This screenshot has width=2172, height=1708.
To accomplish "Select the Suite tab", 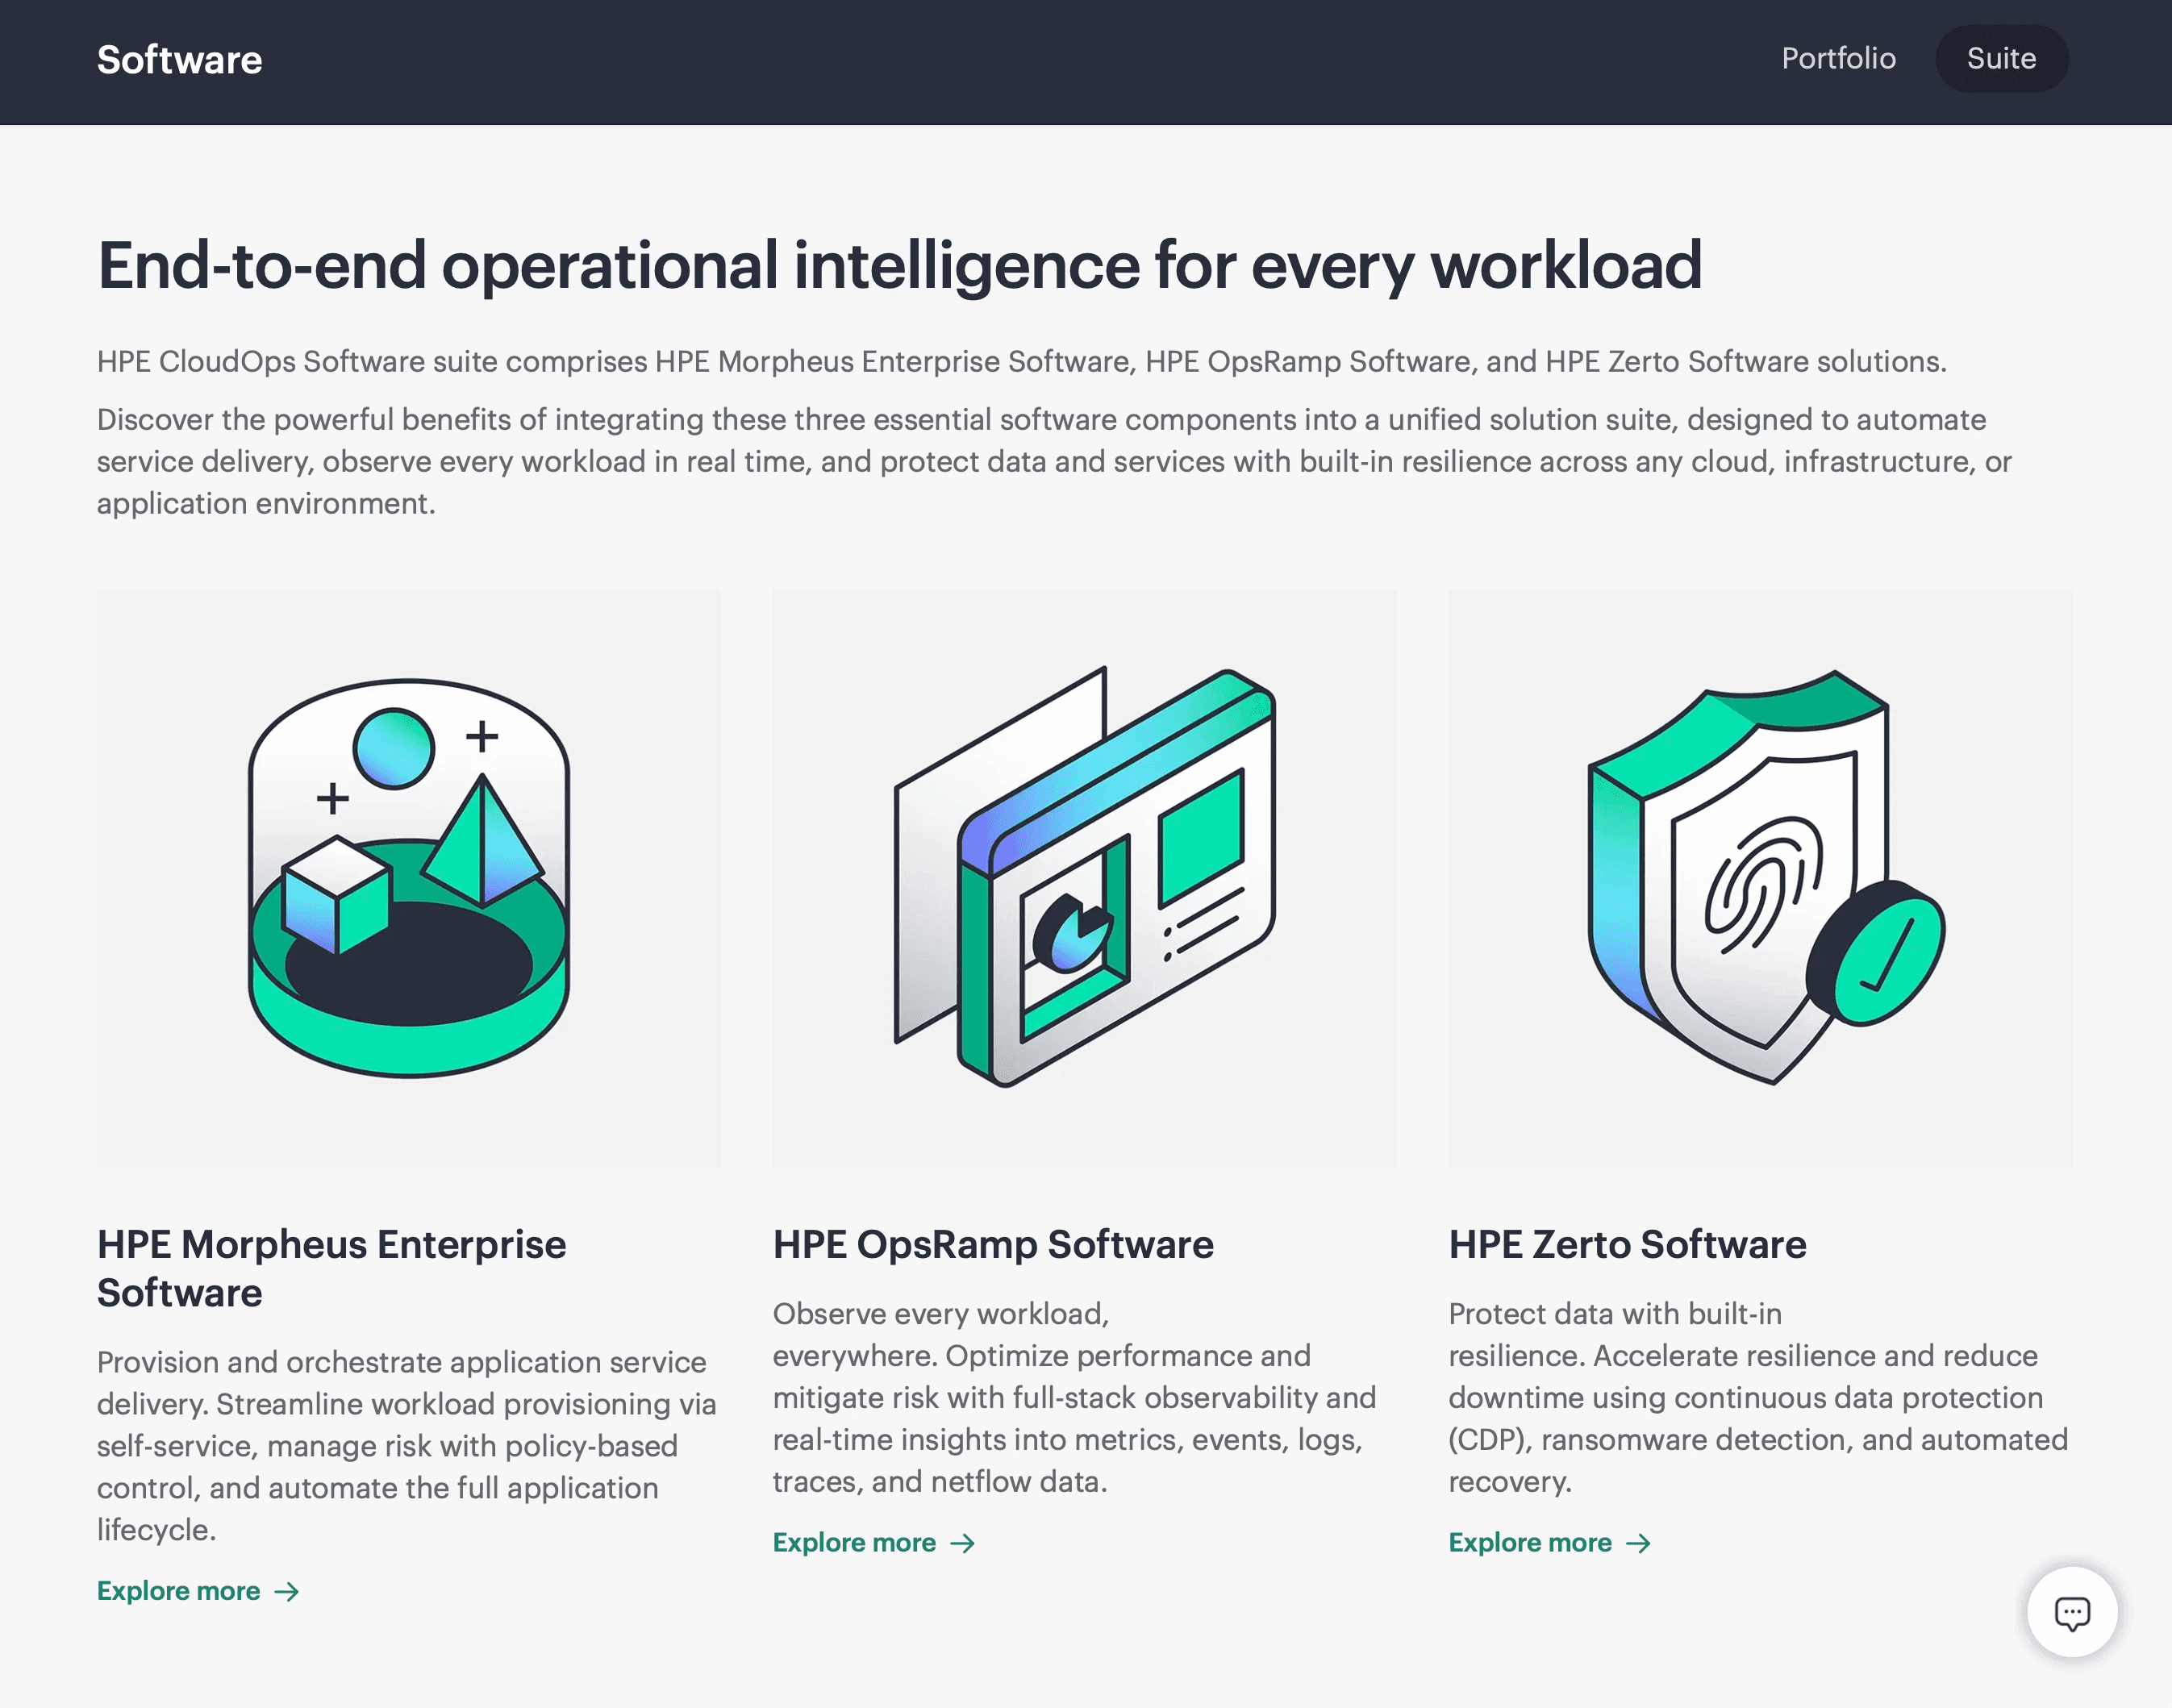I will (x=2001, y=59).
